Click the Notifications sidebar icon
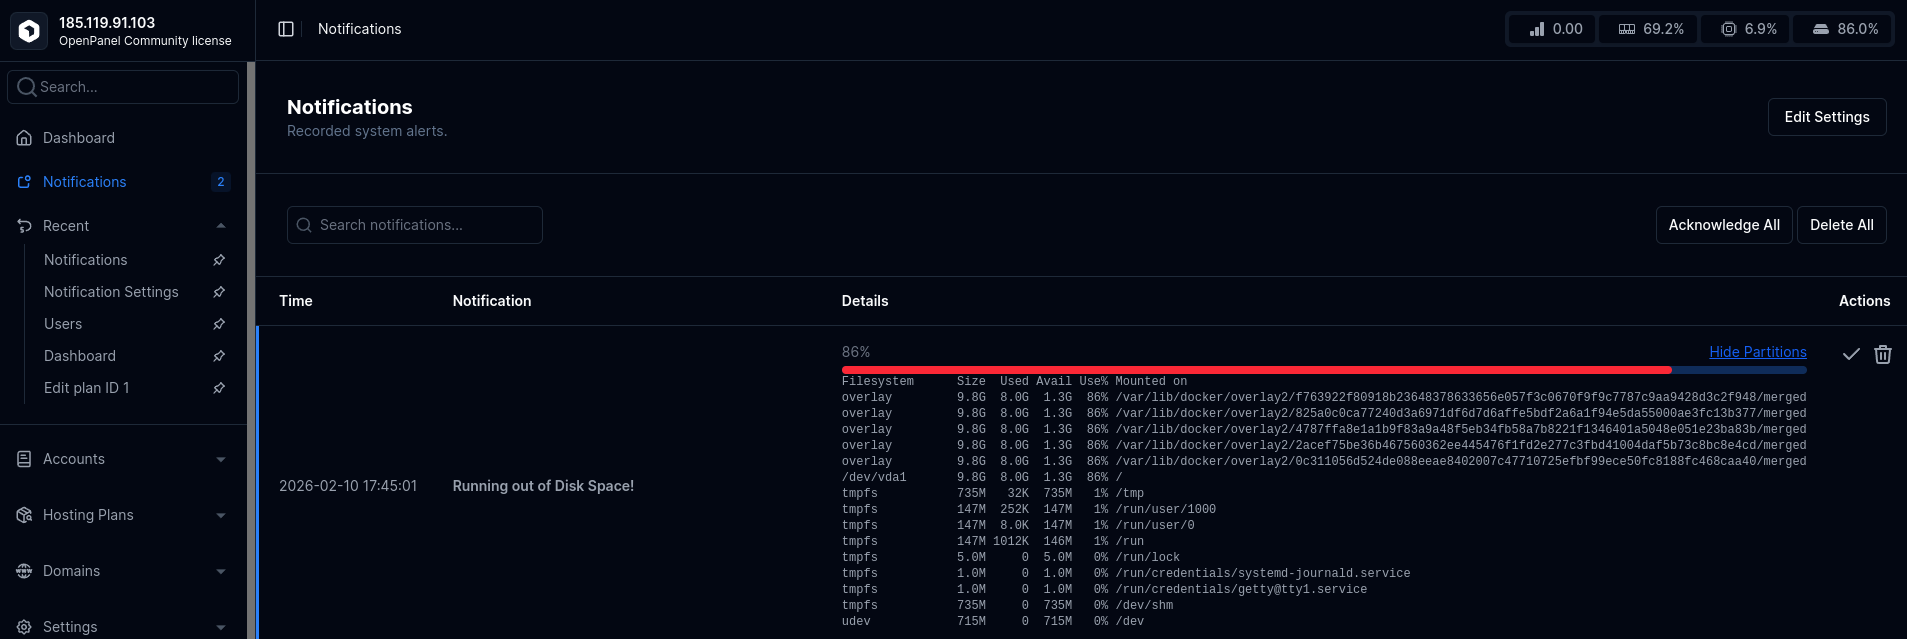The height and width of the screenshot is (639, 1907). pos(24,182)
